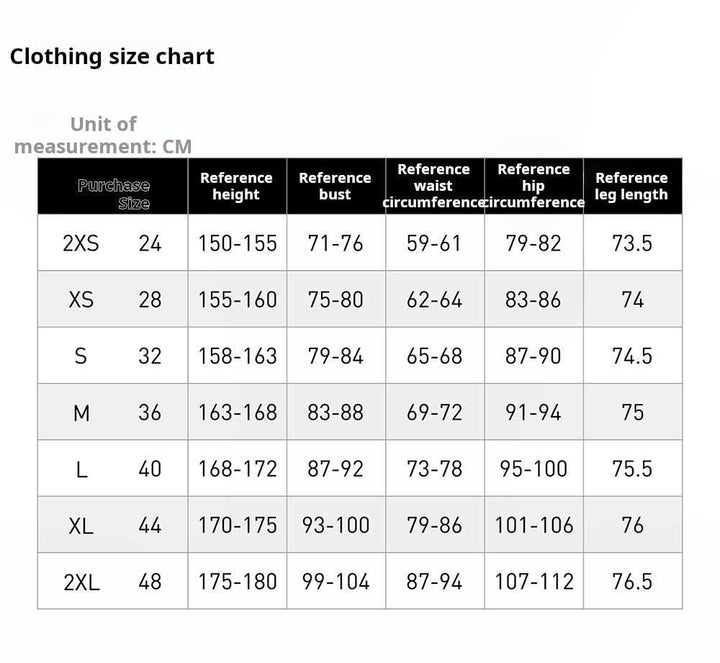This screenshot has height=663, width=720.
Task: Click the Reference bust column header
Action: point(335,186)
